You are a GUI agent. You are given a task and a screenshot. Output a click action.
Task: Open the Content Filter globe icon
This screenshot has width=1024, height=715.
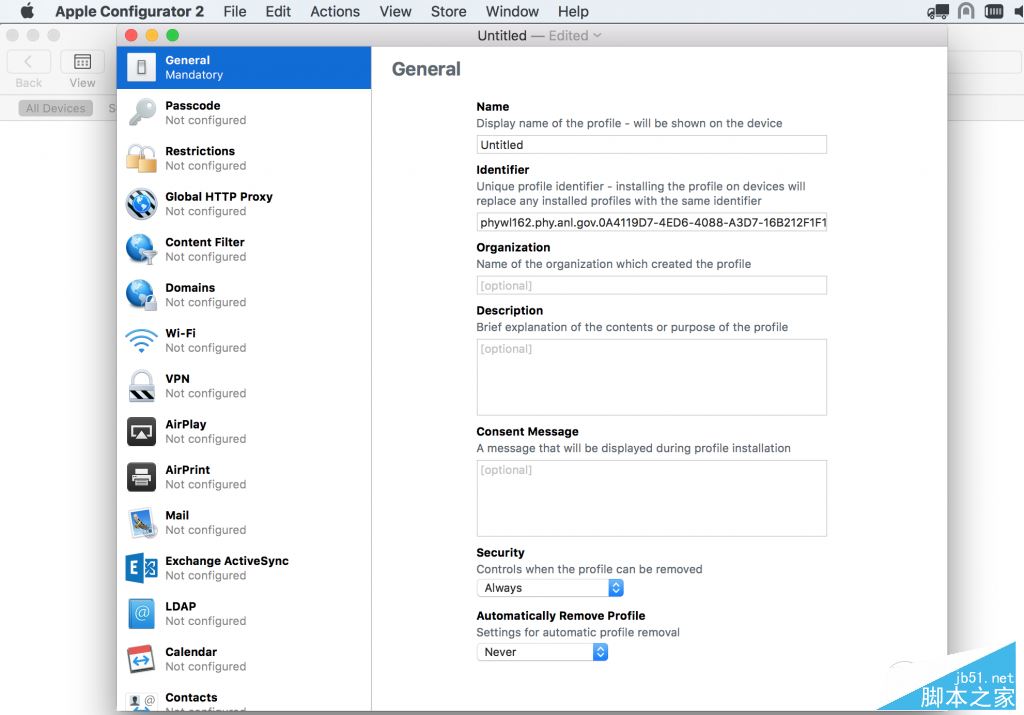pyautogui.click(x=141, y=249)
